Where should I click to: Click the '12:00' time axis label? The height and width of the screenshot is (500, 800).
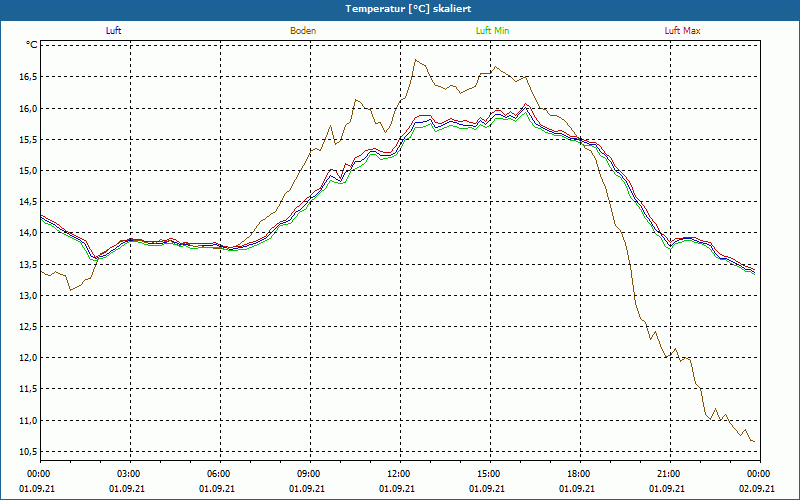tap(400, 474)
